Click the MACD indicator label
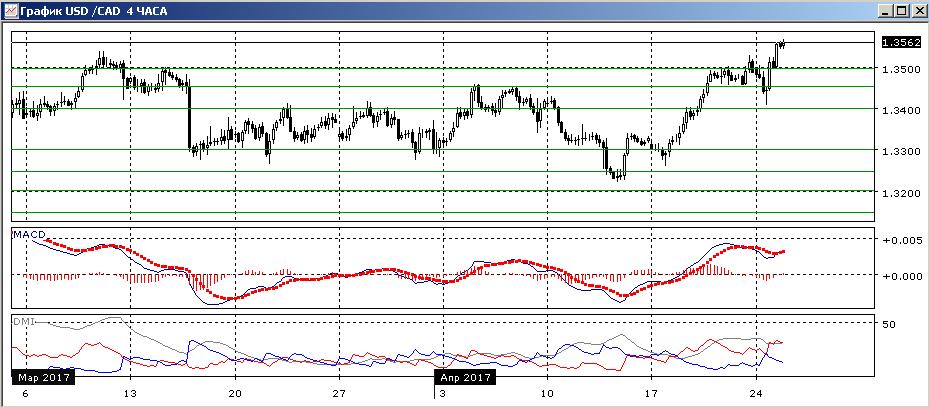This screenshot has width=929, height=407. point(29,235)
